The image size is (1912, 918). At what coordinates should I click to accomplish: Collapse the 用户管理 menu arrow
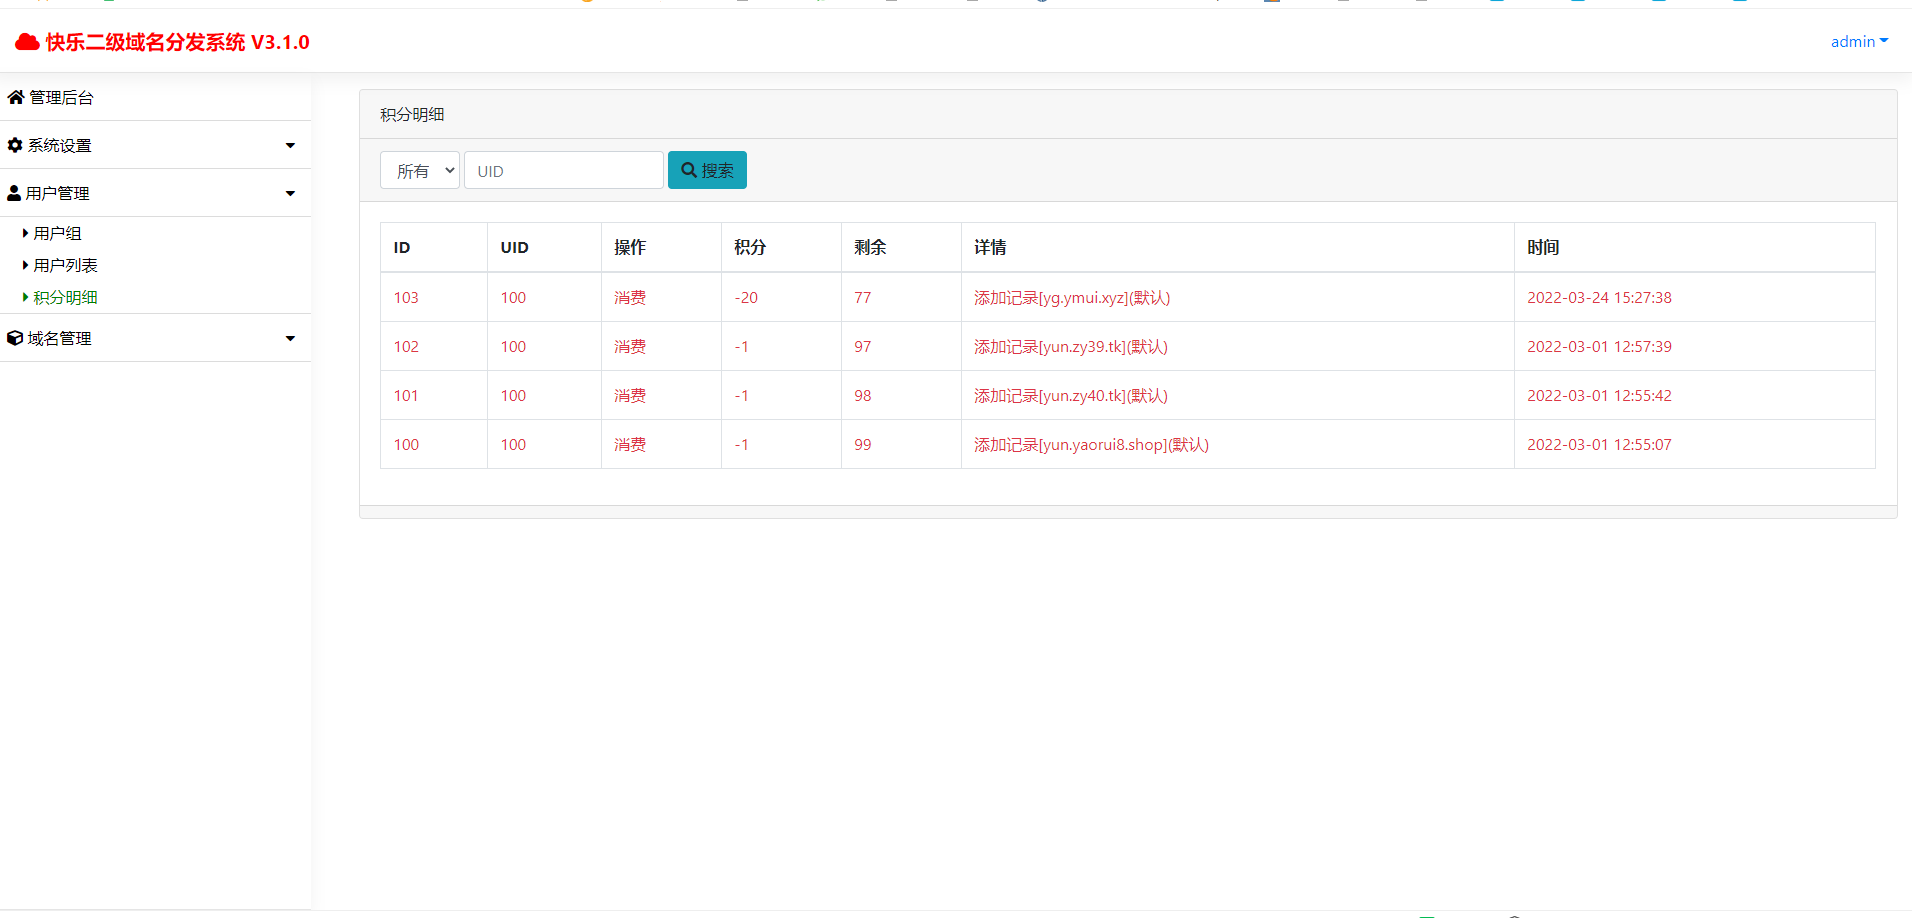(x=290, y=193)
